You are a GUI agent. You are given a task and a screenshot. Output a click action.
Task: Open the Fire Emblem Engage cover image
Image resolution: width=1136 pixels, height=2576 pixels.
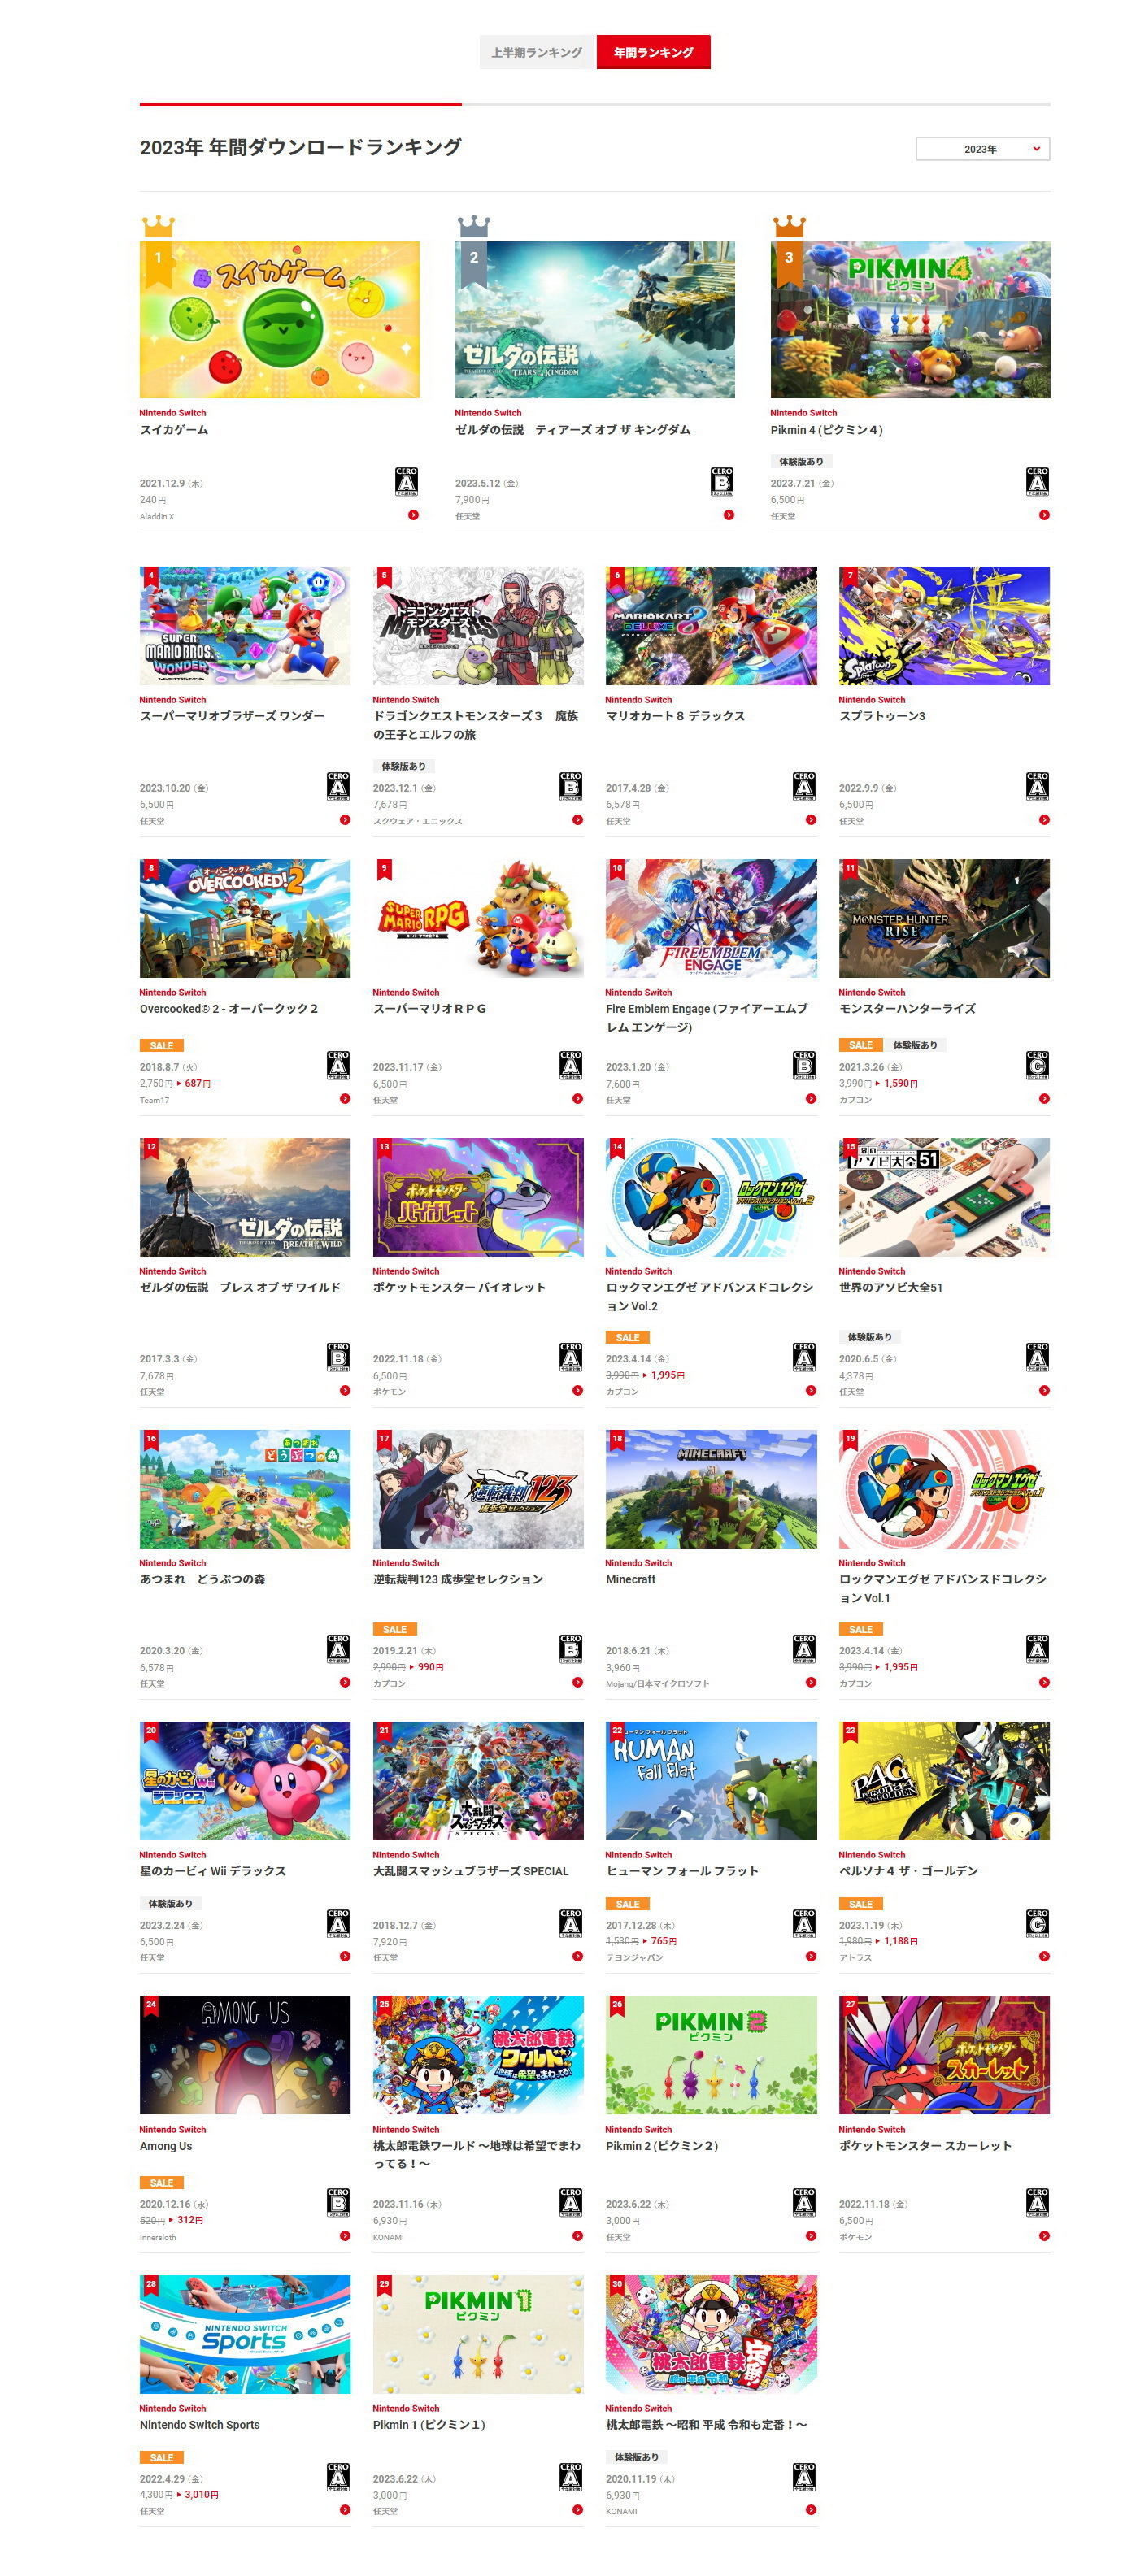pyautogui.click(x=711, y=918)
